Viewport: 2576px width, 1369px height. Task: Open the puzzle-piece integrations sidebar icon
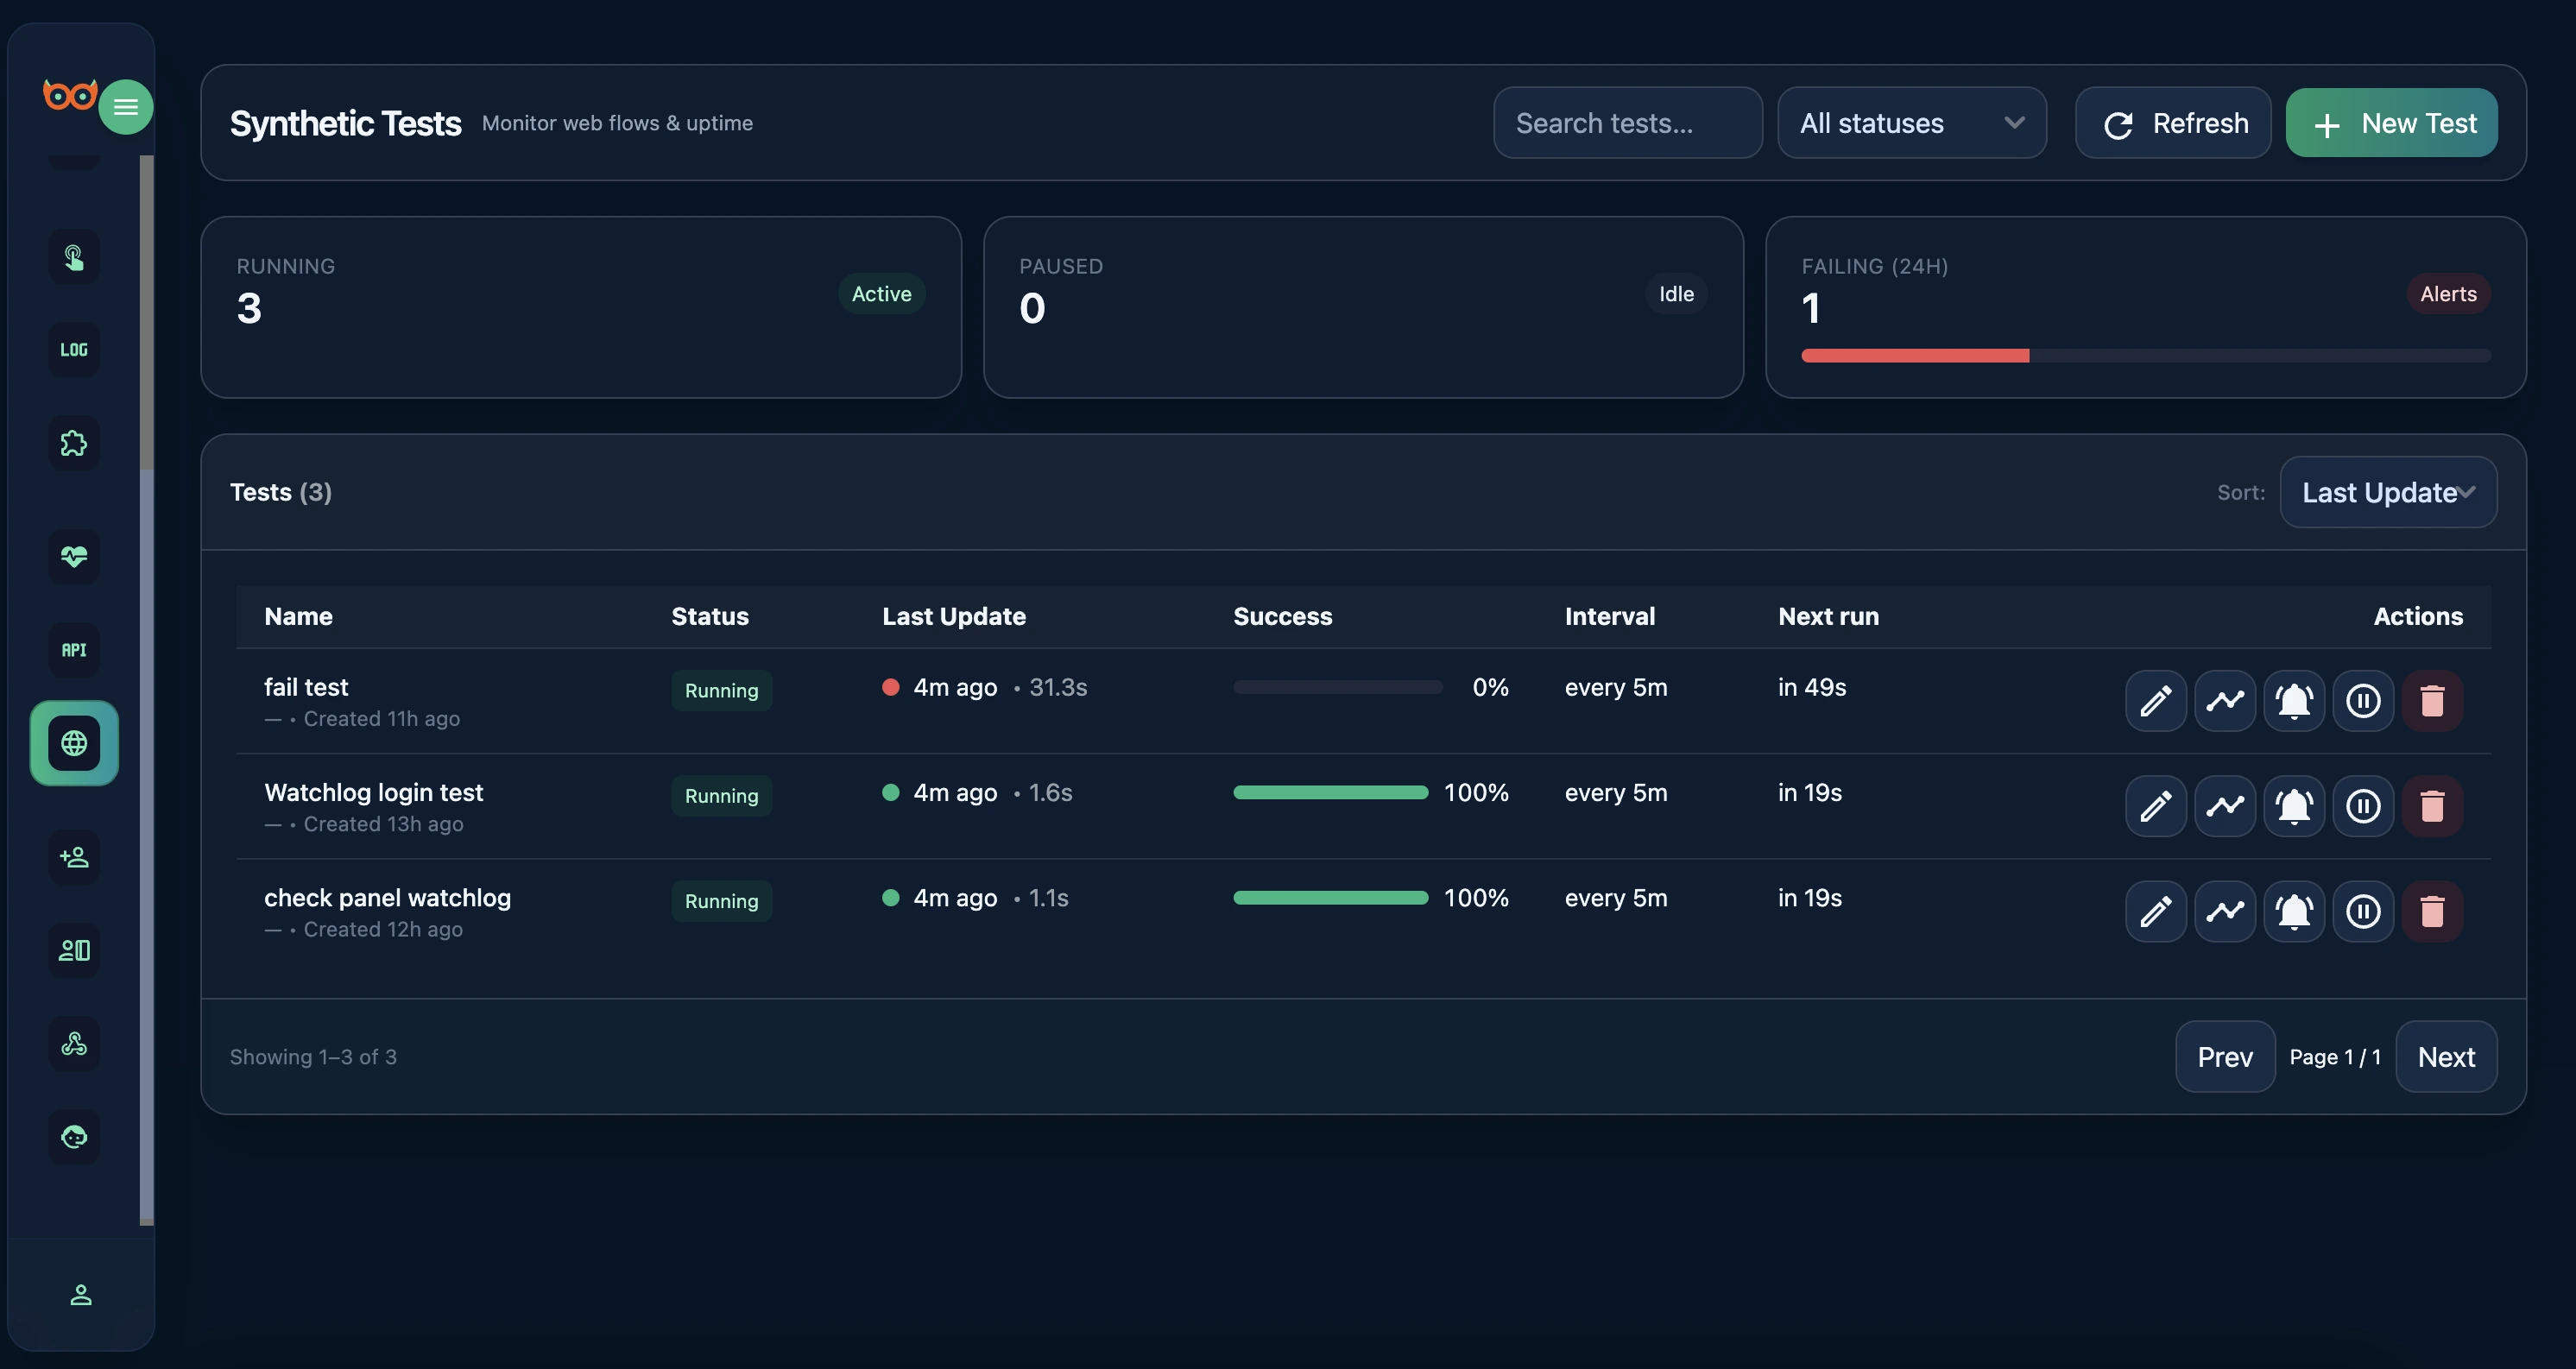click(x=74, y=443)
